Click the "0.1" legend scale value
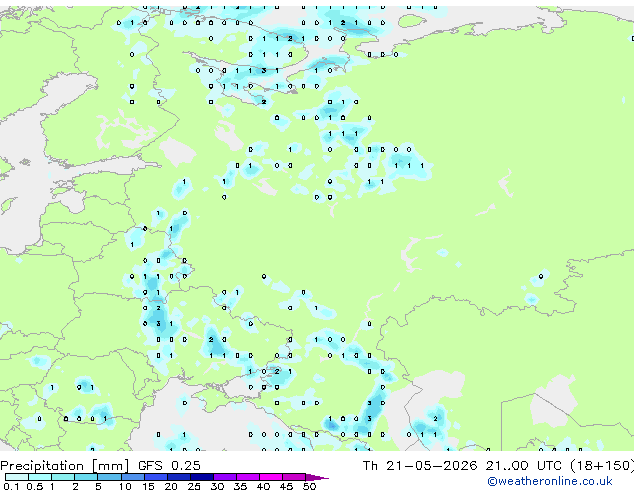Viewport: 634px width, 490px height. click(12, 486)
